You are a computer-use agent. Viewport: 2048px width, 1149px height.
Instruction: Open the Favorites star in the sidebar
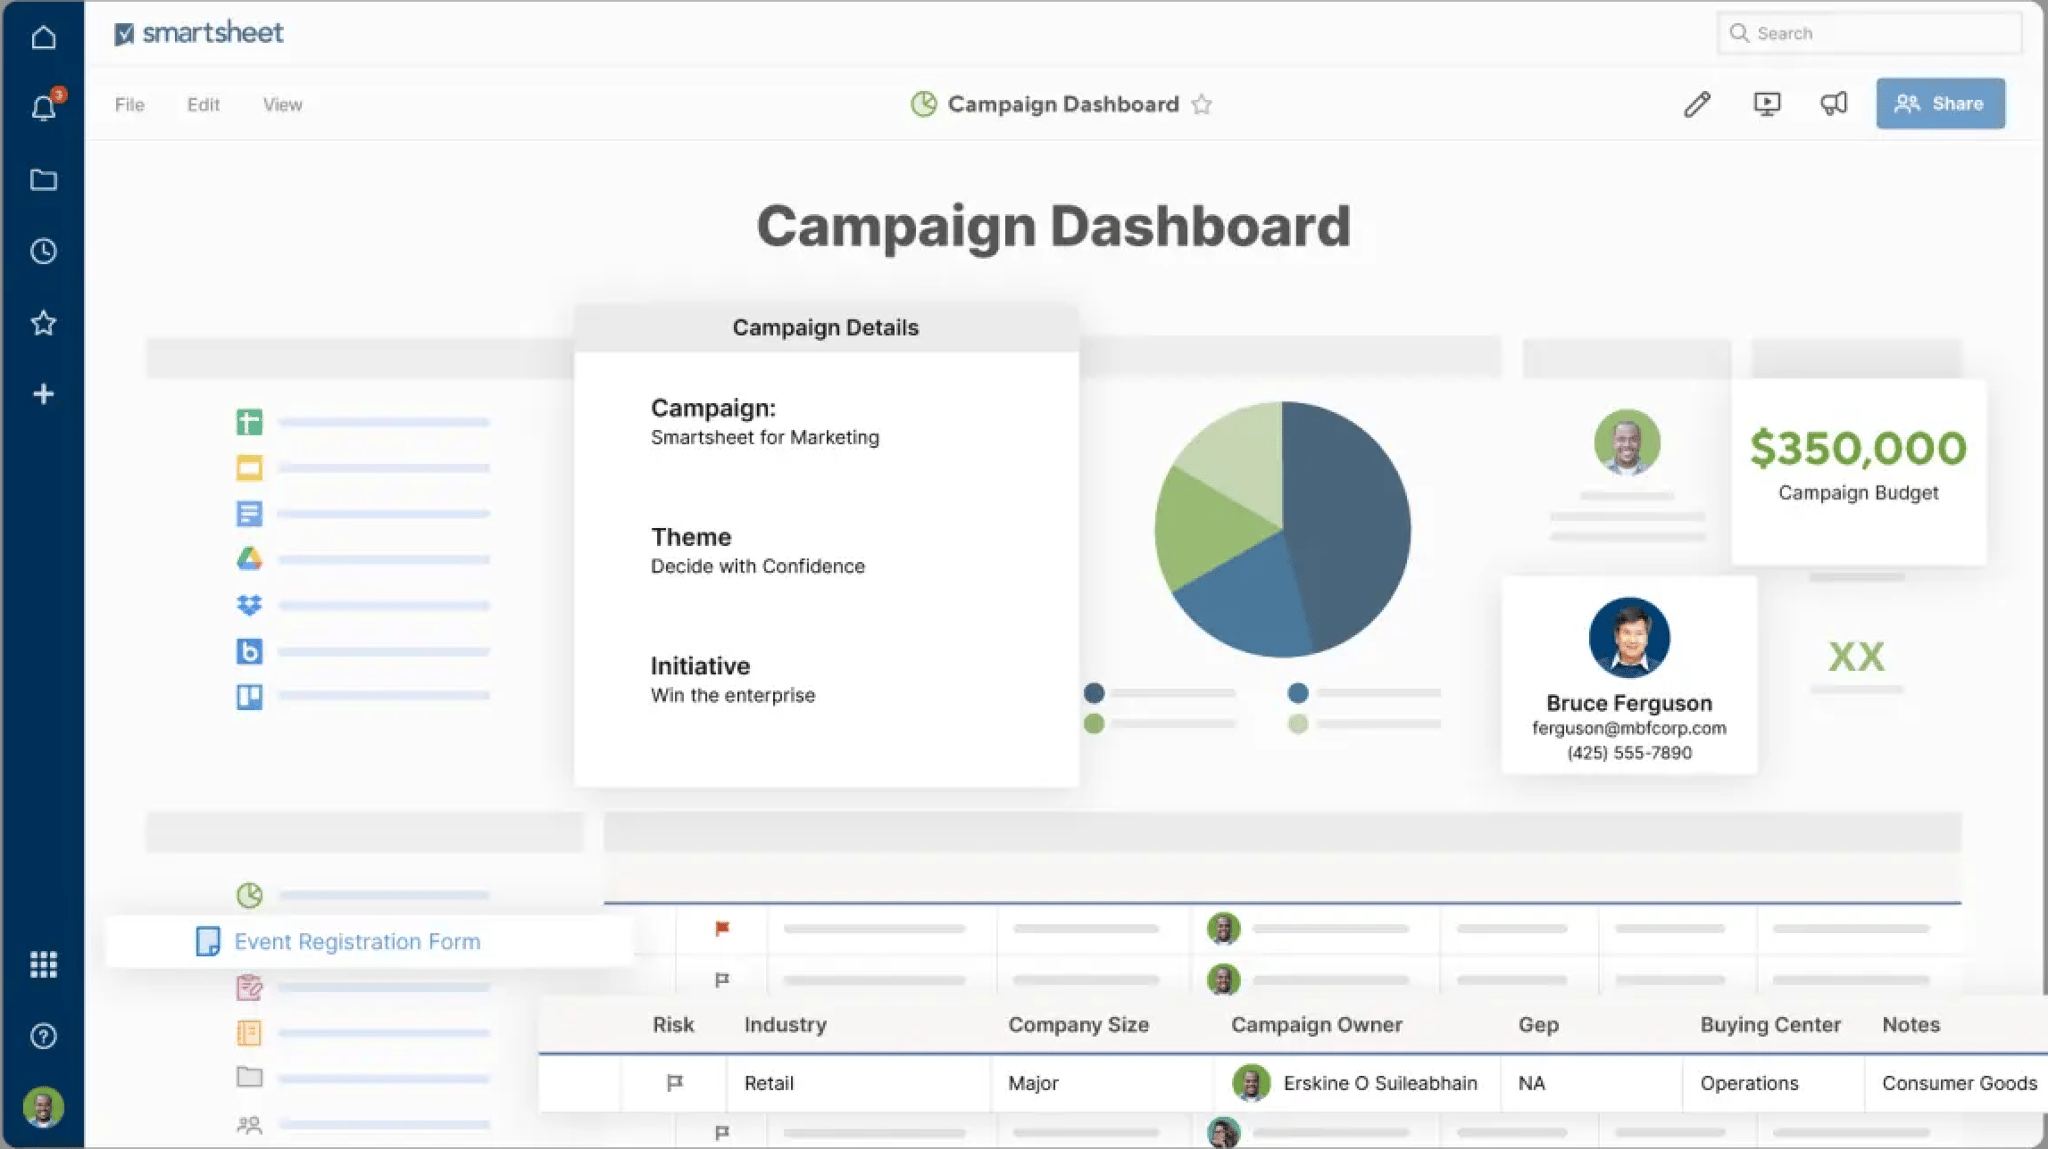[x=44, y=322]
